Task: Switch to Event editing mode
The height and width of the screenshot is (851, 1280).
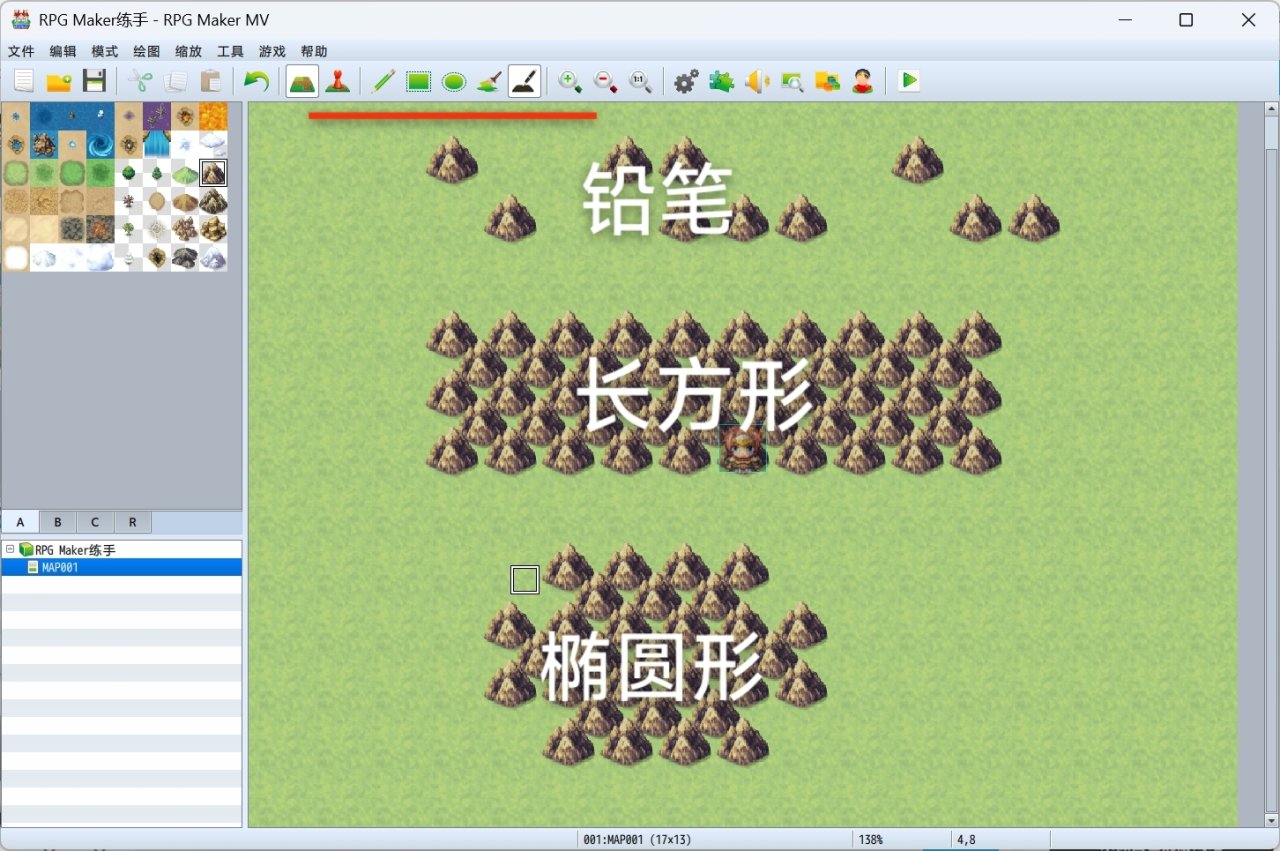Action: pos(338,81)
